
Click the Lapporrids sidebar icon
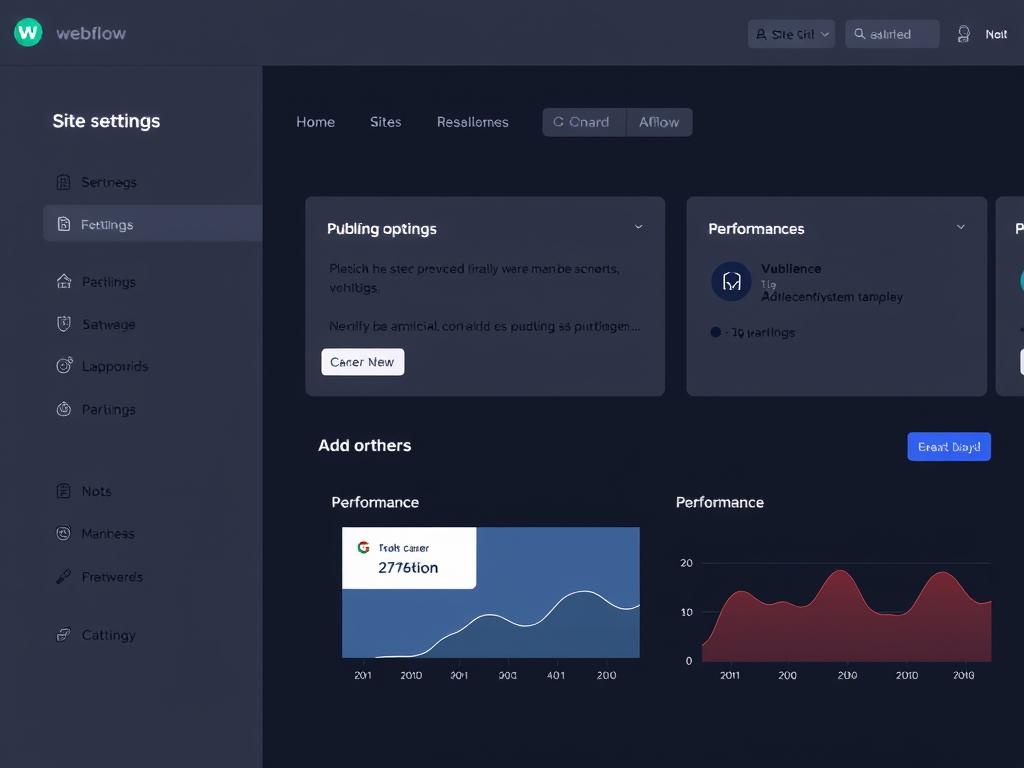coord(64,366)
